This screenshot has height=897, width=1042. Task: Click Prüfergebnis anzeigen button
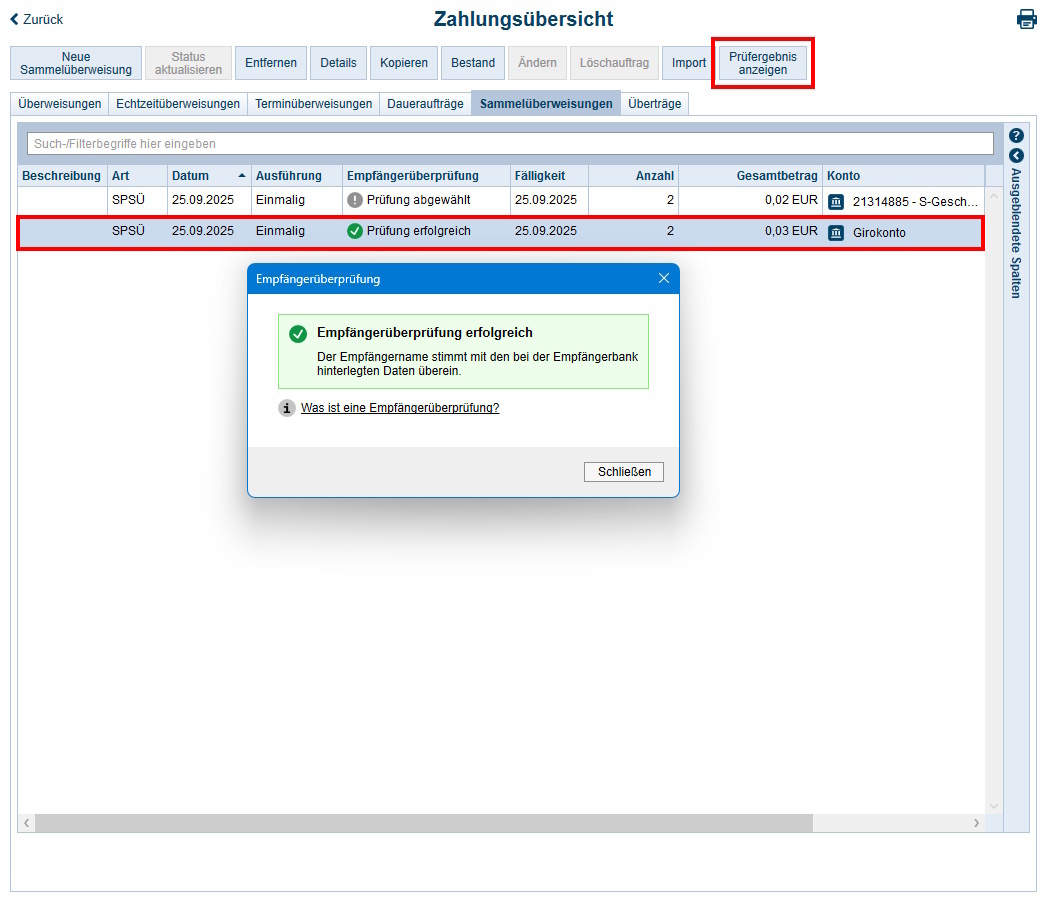point(762,63)
